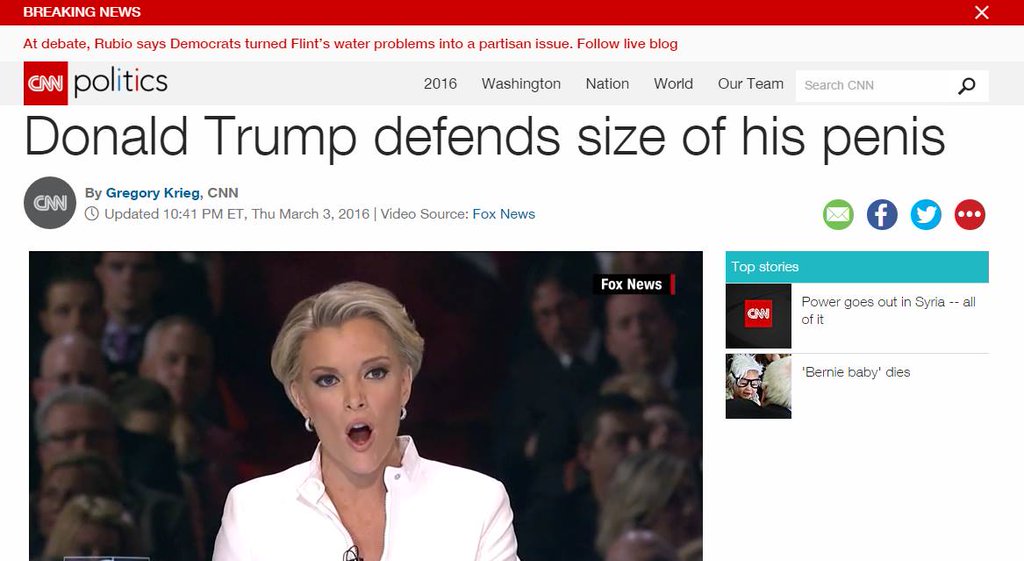
Task: Open the Our Team page
Action: click(750, 84)
